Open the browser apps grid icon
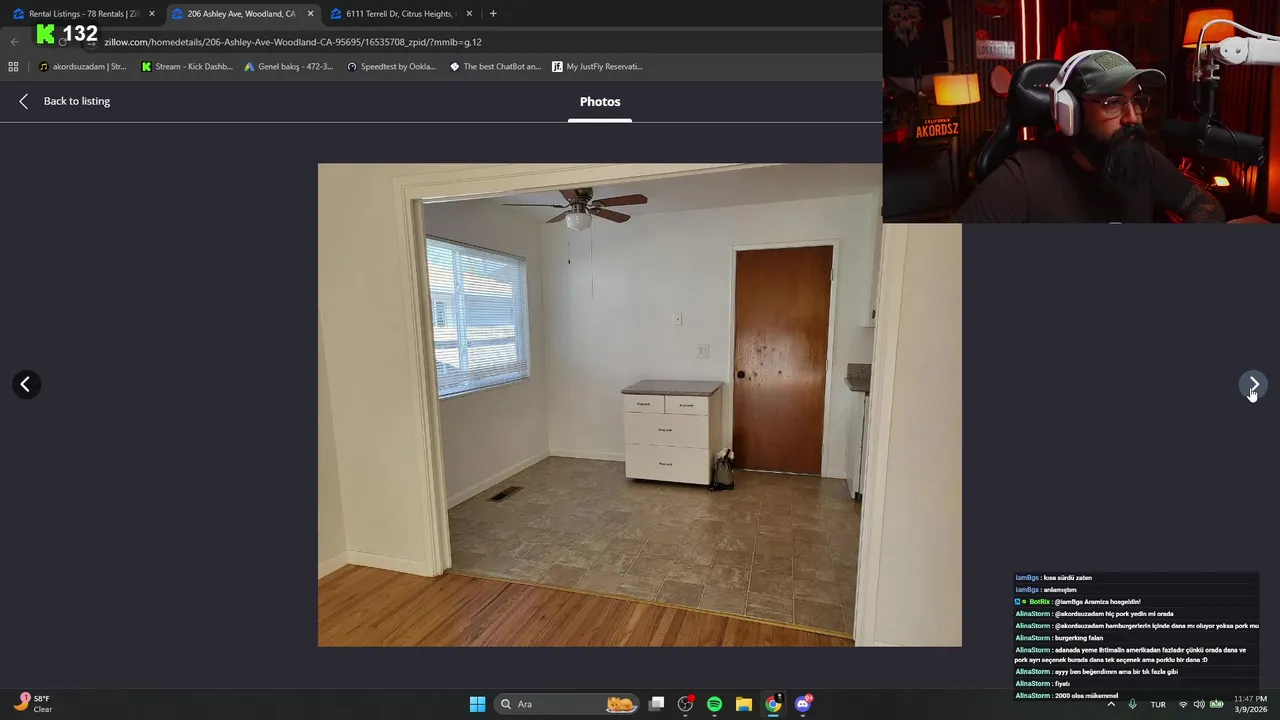The width and height of the screenshot is (1280, 720). click(13, 67)
